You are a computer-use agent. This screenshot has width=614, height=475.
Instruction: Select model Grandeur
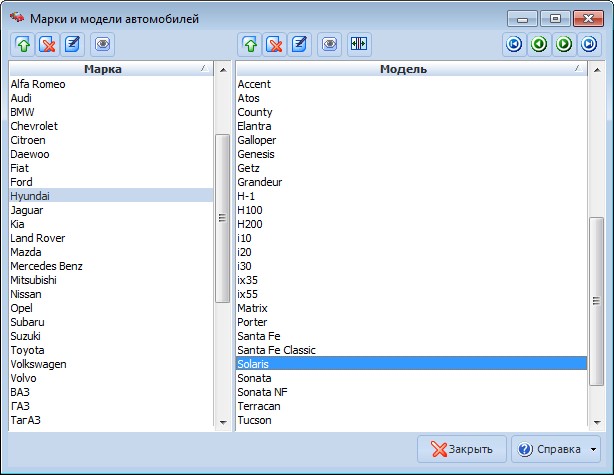click(x=411, y=182)
